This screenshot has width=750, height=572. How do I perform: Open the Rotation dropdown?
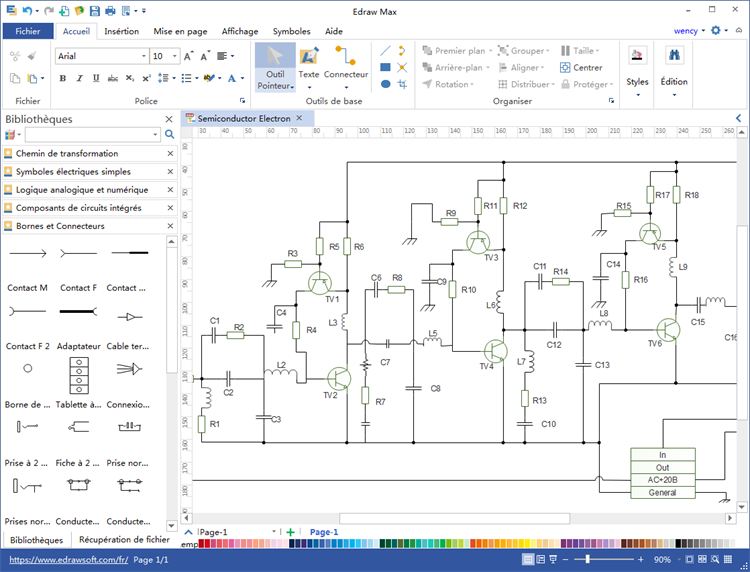(448, 84)
